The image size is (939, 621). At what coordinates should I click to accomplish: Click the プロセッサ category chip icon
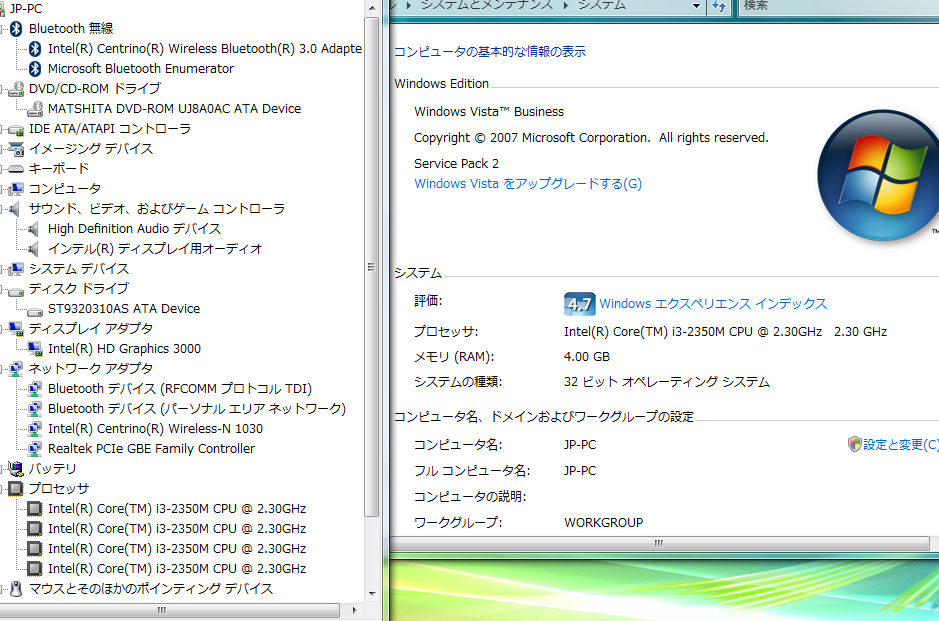pyautogui.click(x=16, y=489)
